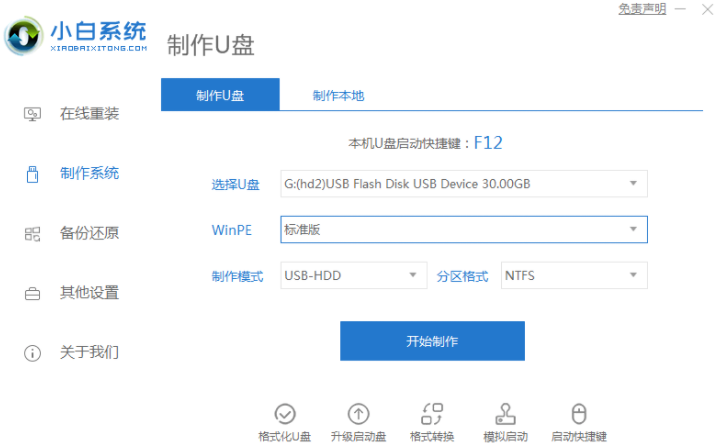717x443 pixels.
Task: Click the 格式化U盘 checkmark icon
Action: click(285, 414)
